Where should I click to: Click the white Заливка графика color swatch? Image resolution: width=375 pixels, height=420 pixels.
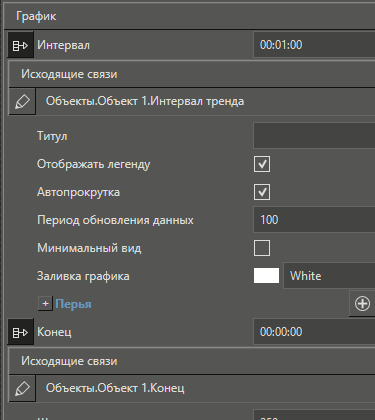coord(266,276)
